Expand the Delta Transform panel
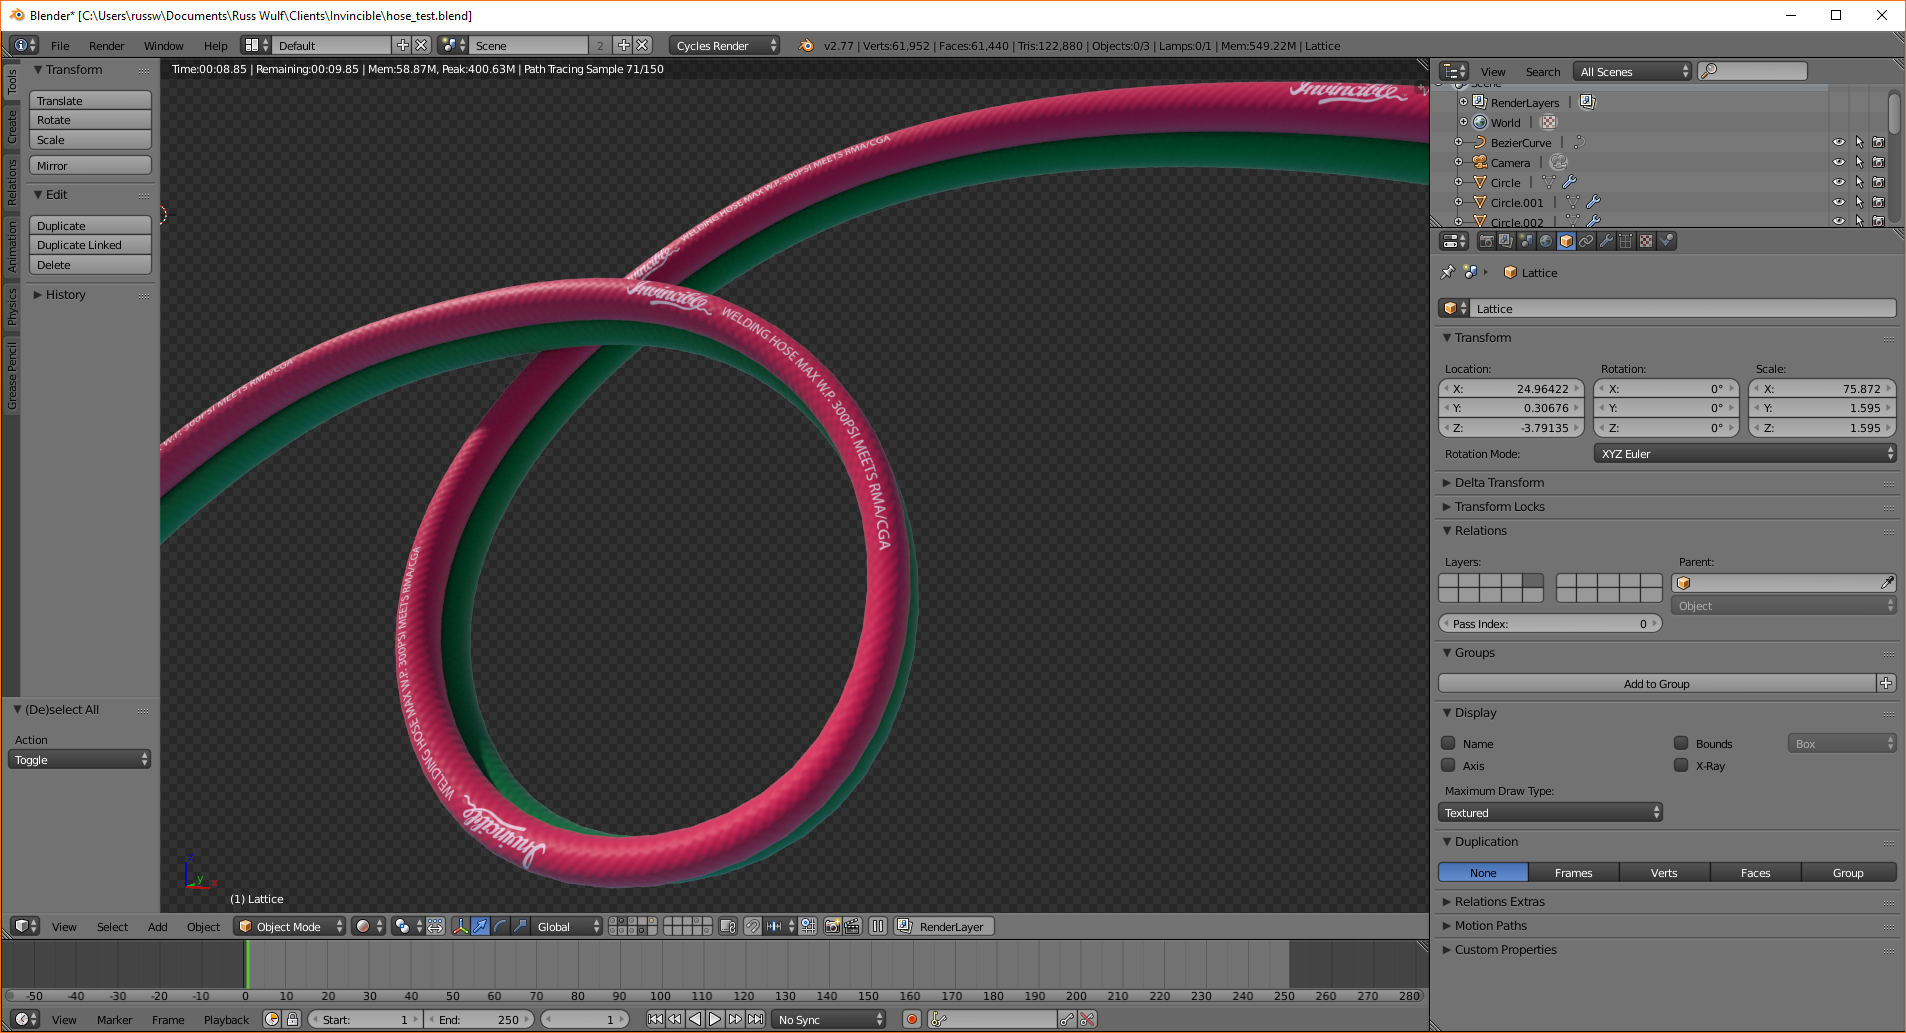This screenshot has width=1906, height=1033. pyautogui.click(x=1499, y=483)
